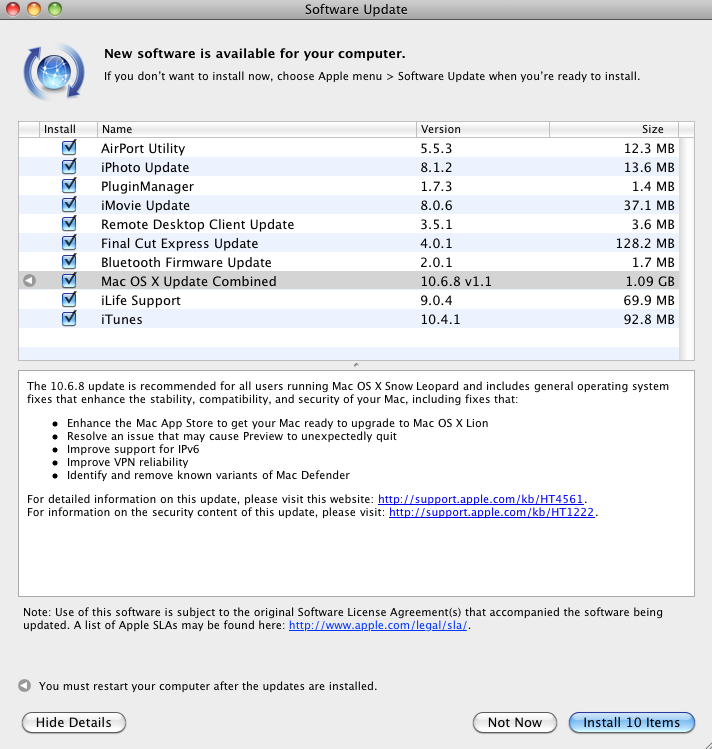The height and width of the screenshot is (749, 712).
Task: Open the support.apple.com/kb/HT4561 link
Action: point(480,499)
